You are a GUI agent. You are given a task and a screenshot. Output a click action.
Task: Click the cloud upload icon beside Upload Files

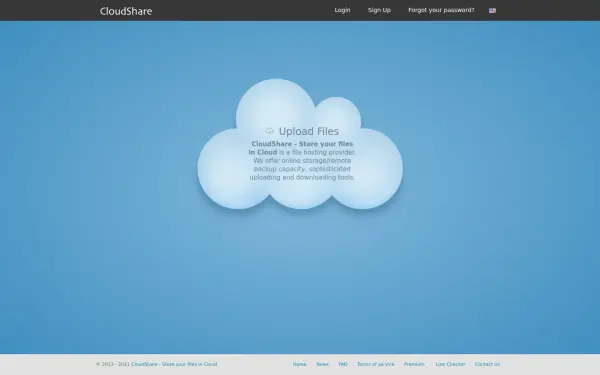269,131
